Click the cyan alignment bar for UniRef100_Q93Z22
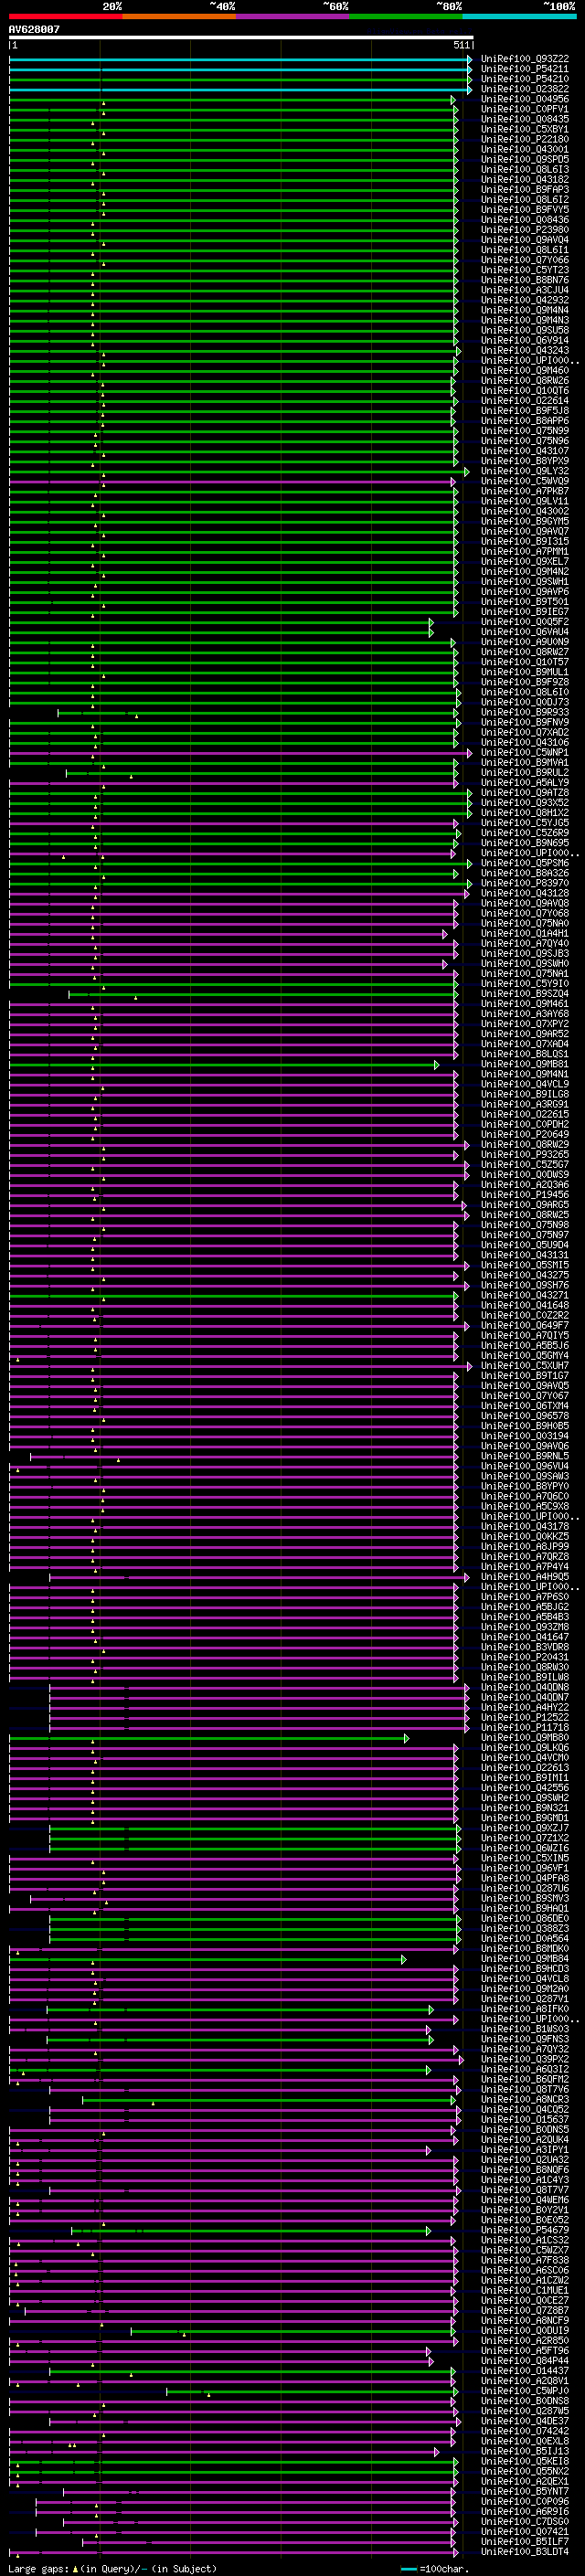Image resolution: width=585 pixels, height=2576 pixels. click(241, 59)
